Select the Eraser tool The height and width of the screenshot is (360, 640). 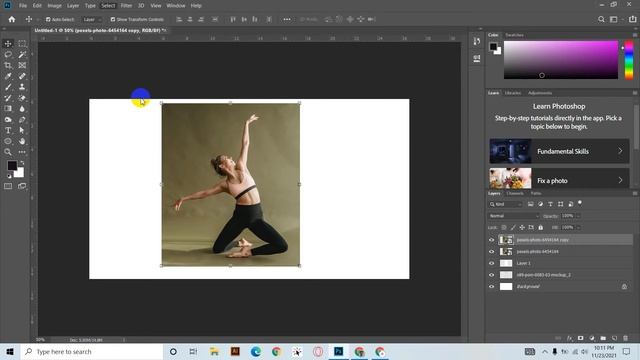[x=22, y=98]
